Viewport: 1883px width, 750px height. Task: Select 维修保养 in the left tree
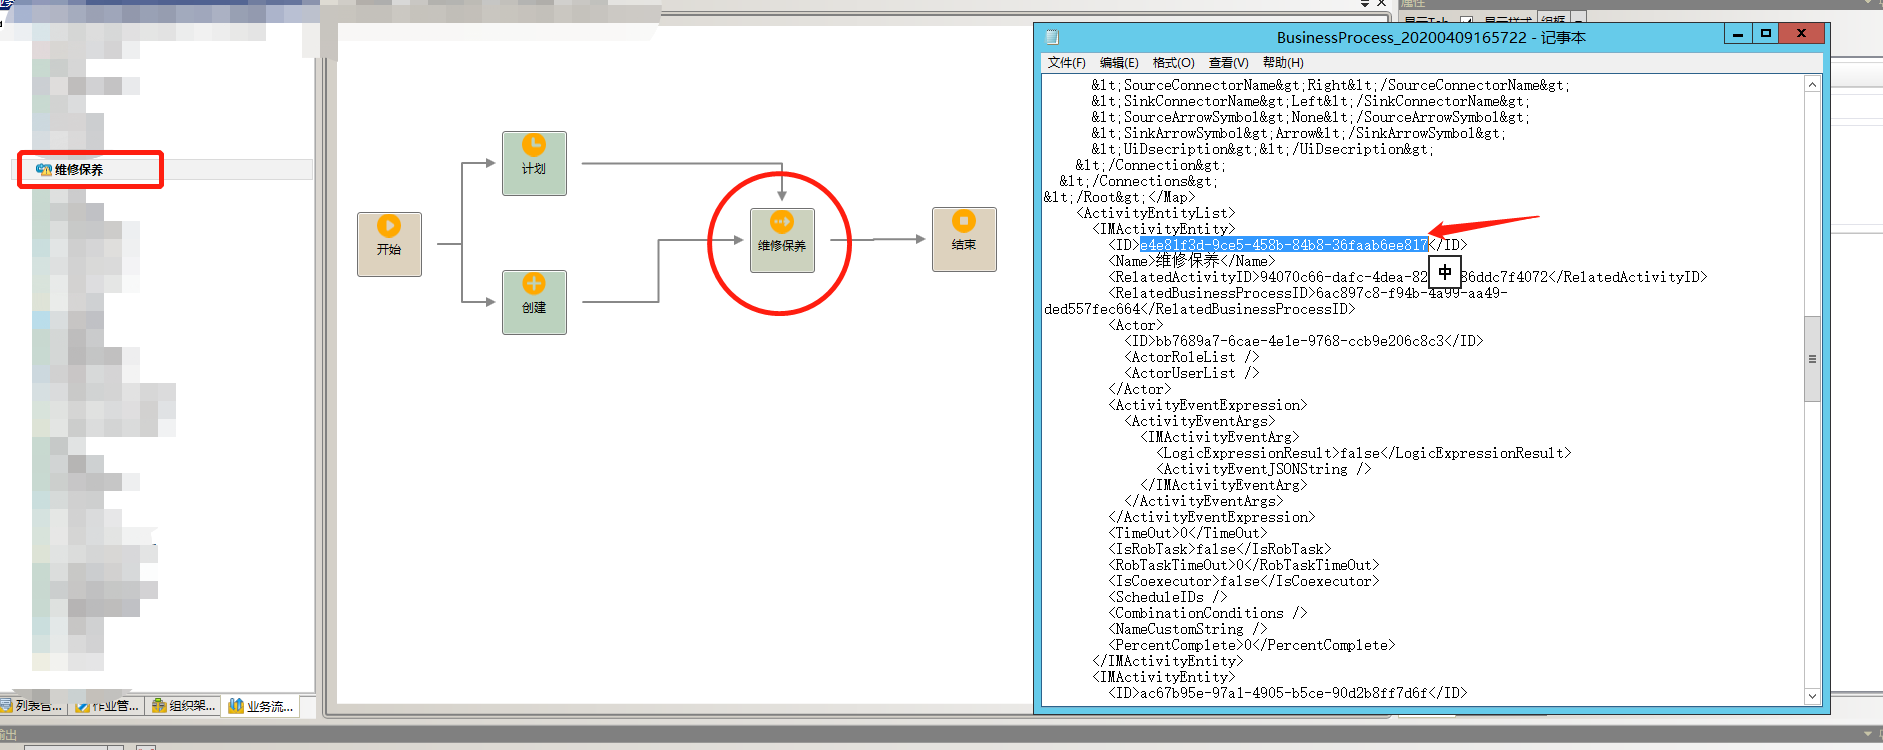coord(78,170)
